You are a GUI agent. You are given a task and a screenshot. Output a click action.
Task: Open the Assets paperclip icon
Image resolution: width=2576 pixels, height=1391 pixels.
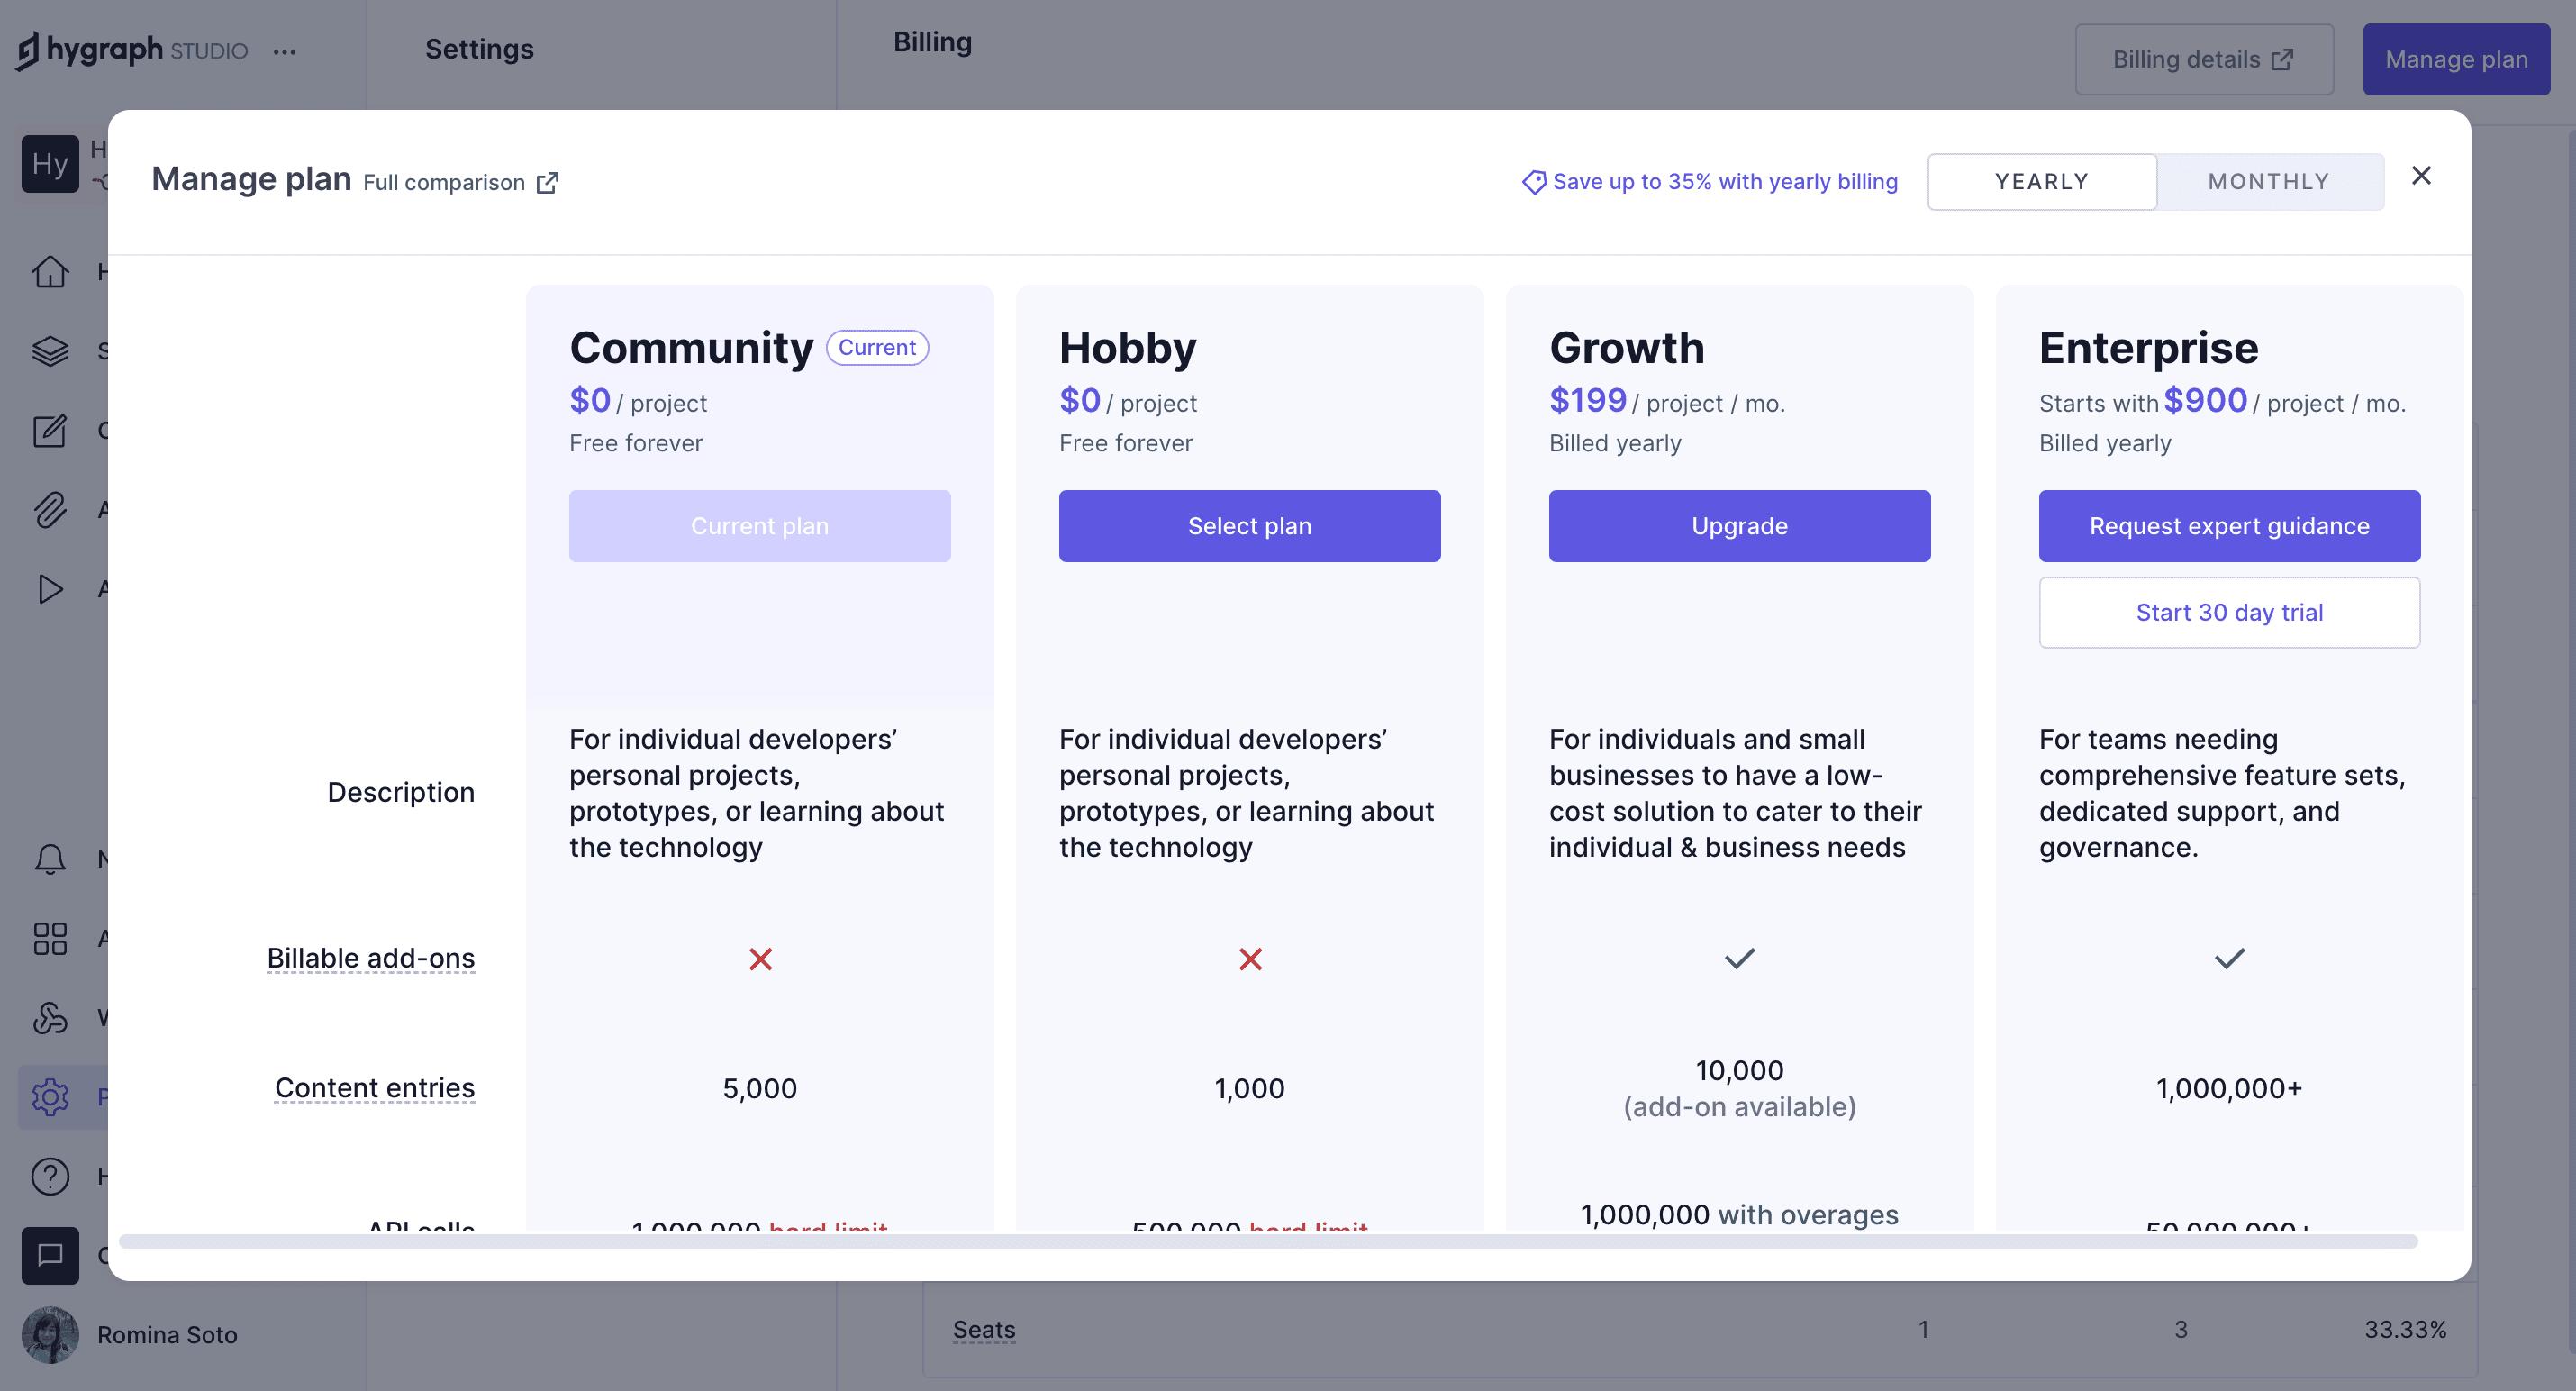pos(50,510)
